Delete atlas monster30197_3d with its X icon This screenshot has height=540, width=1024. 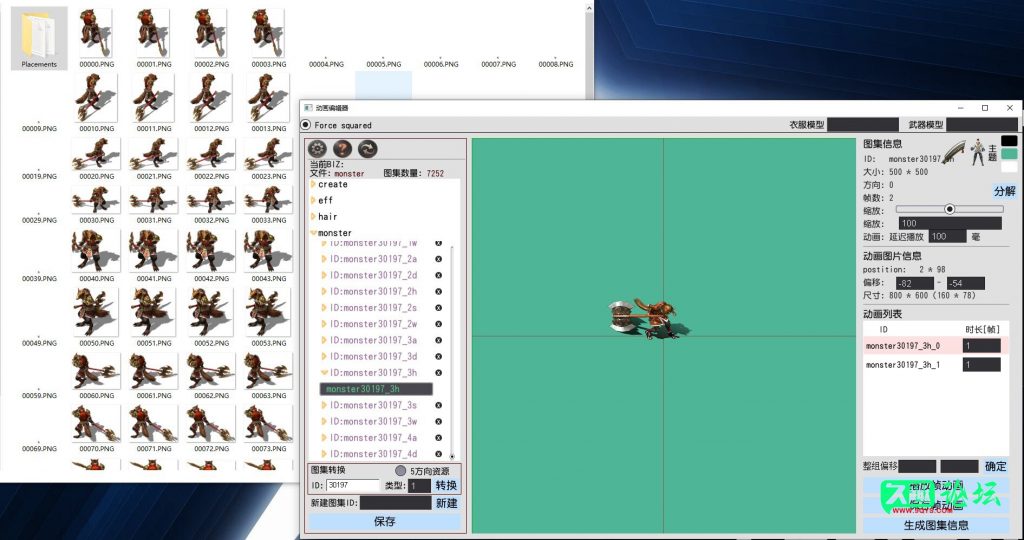(438, 357)
